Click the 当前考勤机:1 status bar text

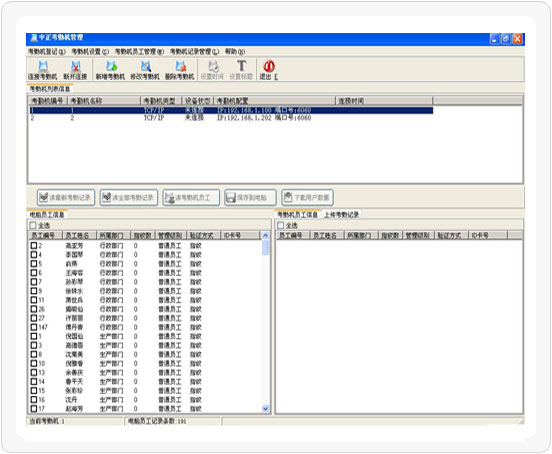tap(47, 421)
